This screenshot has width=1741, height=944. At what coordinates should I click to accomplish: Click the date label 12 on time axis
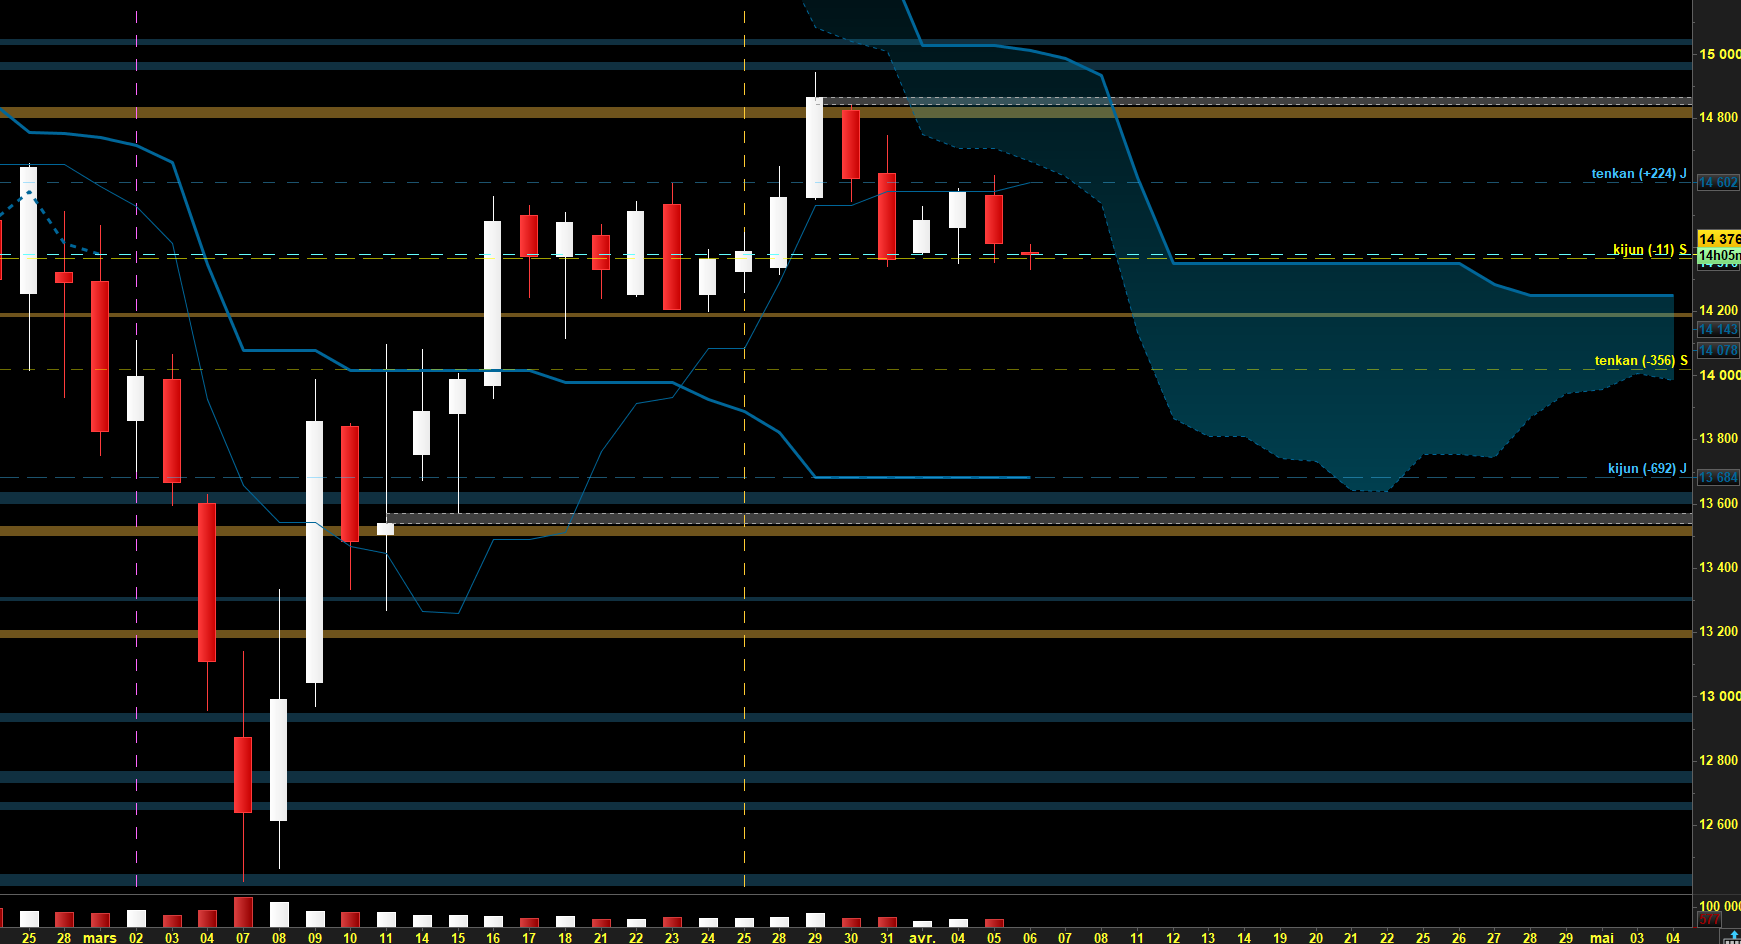[1173, 938]
